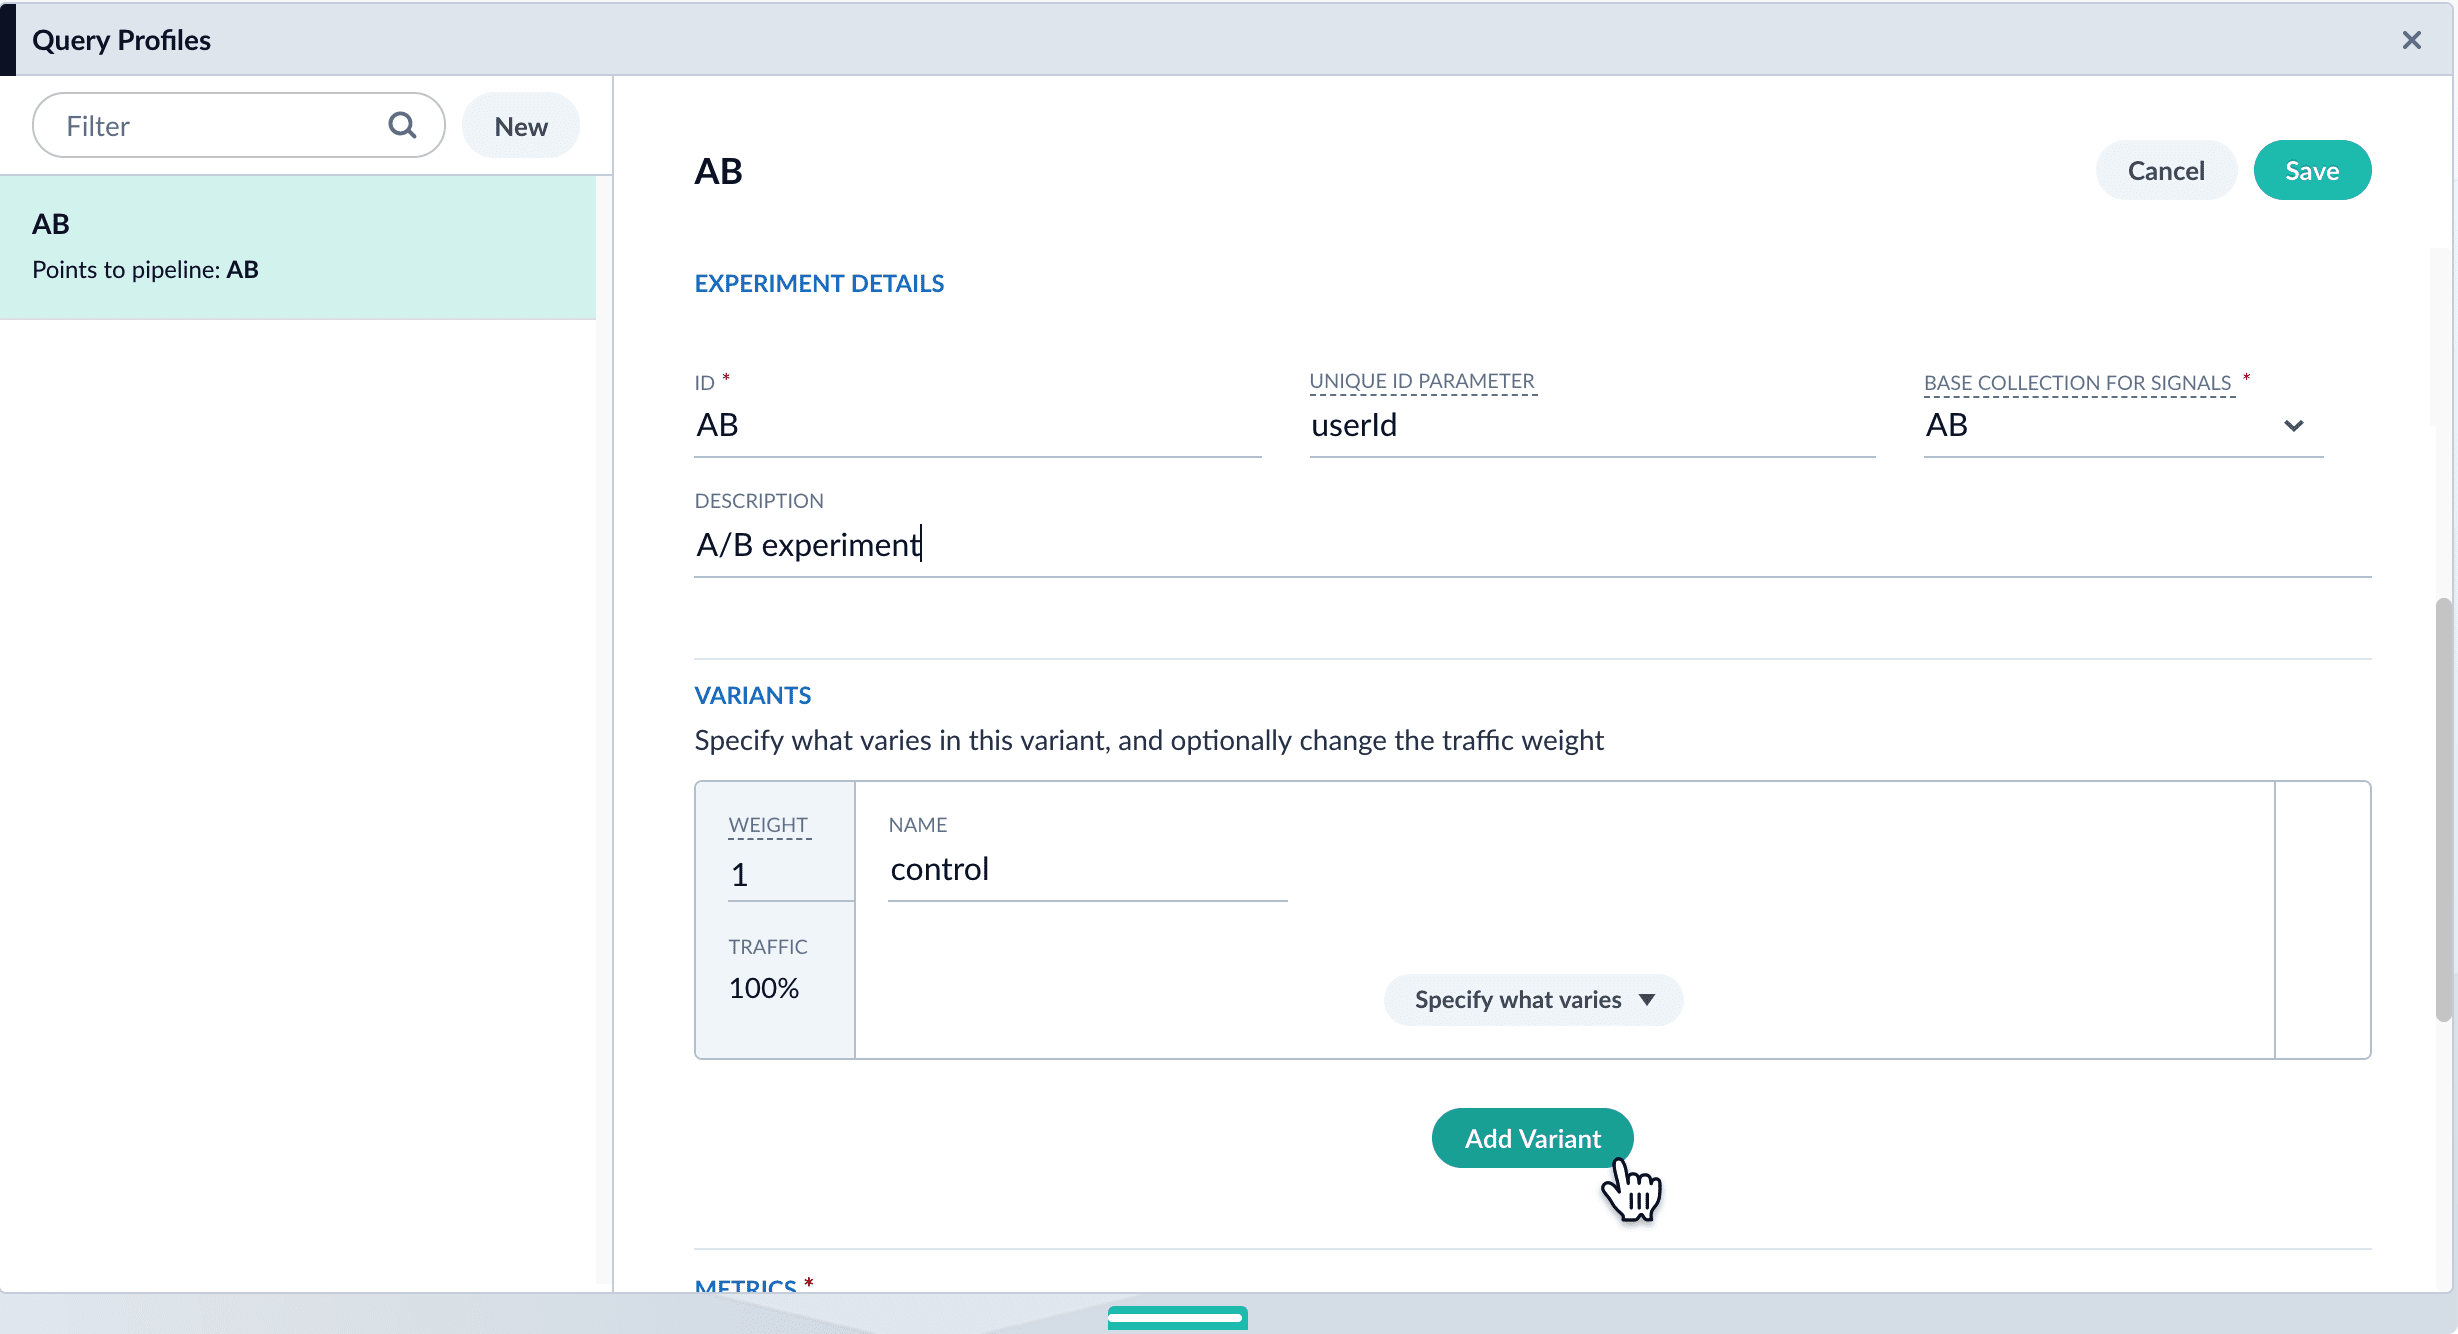
Task: Cancel editing the experiment
Action: [2165, 171]
